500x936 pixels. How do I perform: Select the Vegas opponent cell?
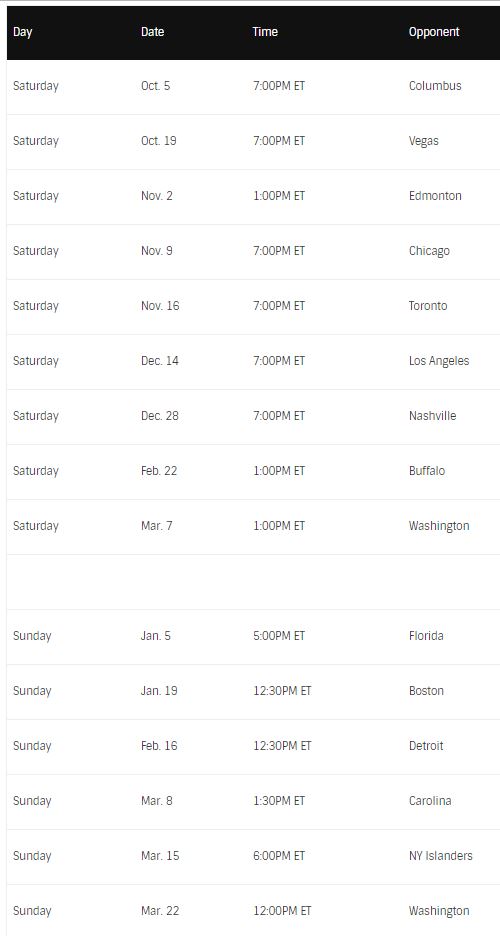point(424,141)
